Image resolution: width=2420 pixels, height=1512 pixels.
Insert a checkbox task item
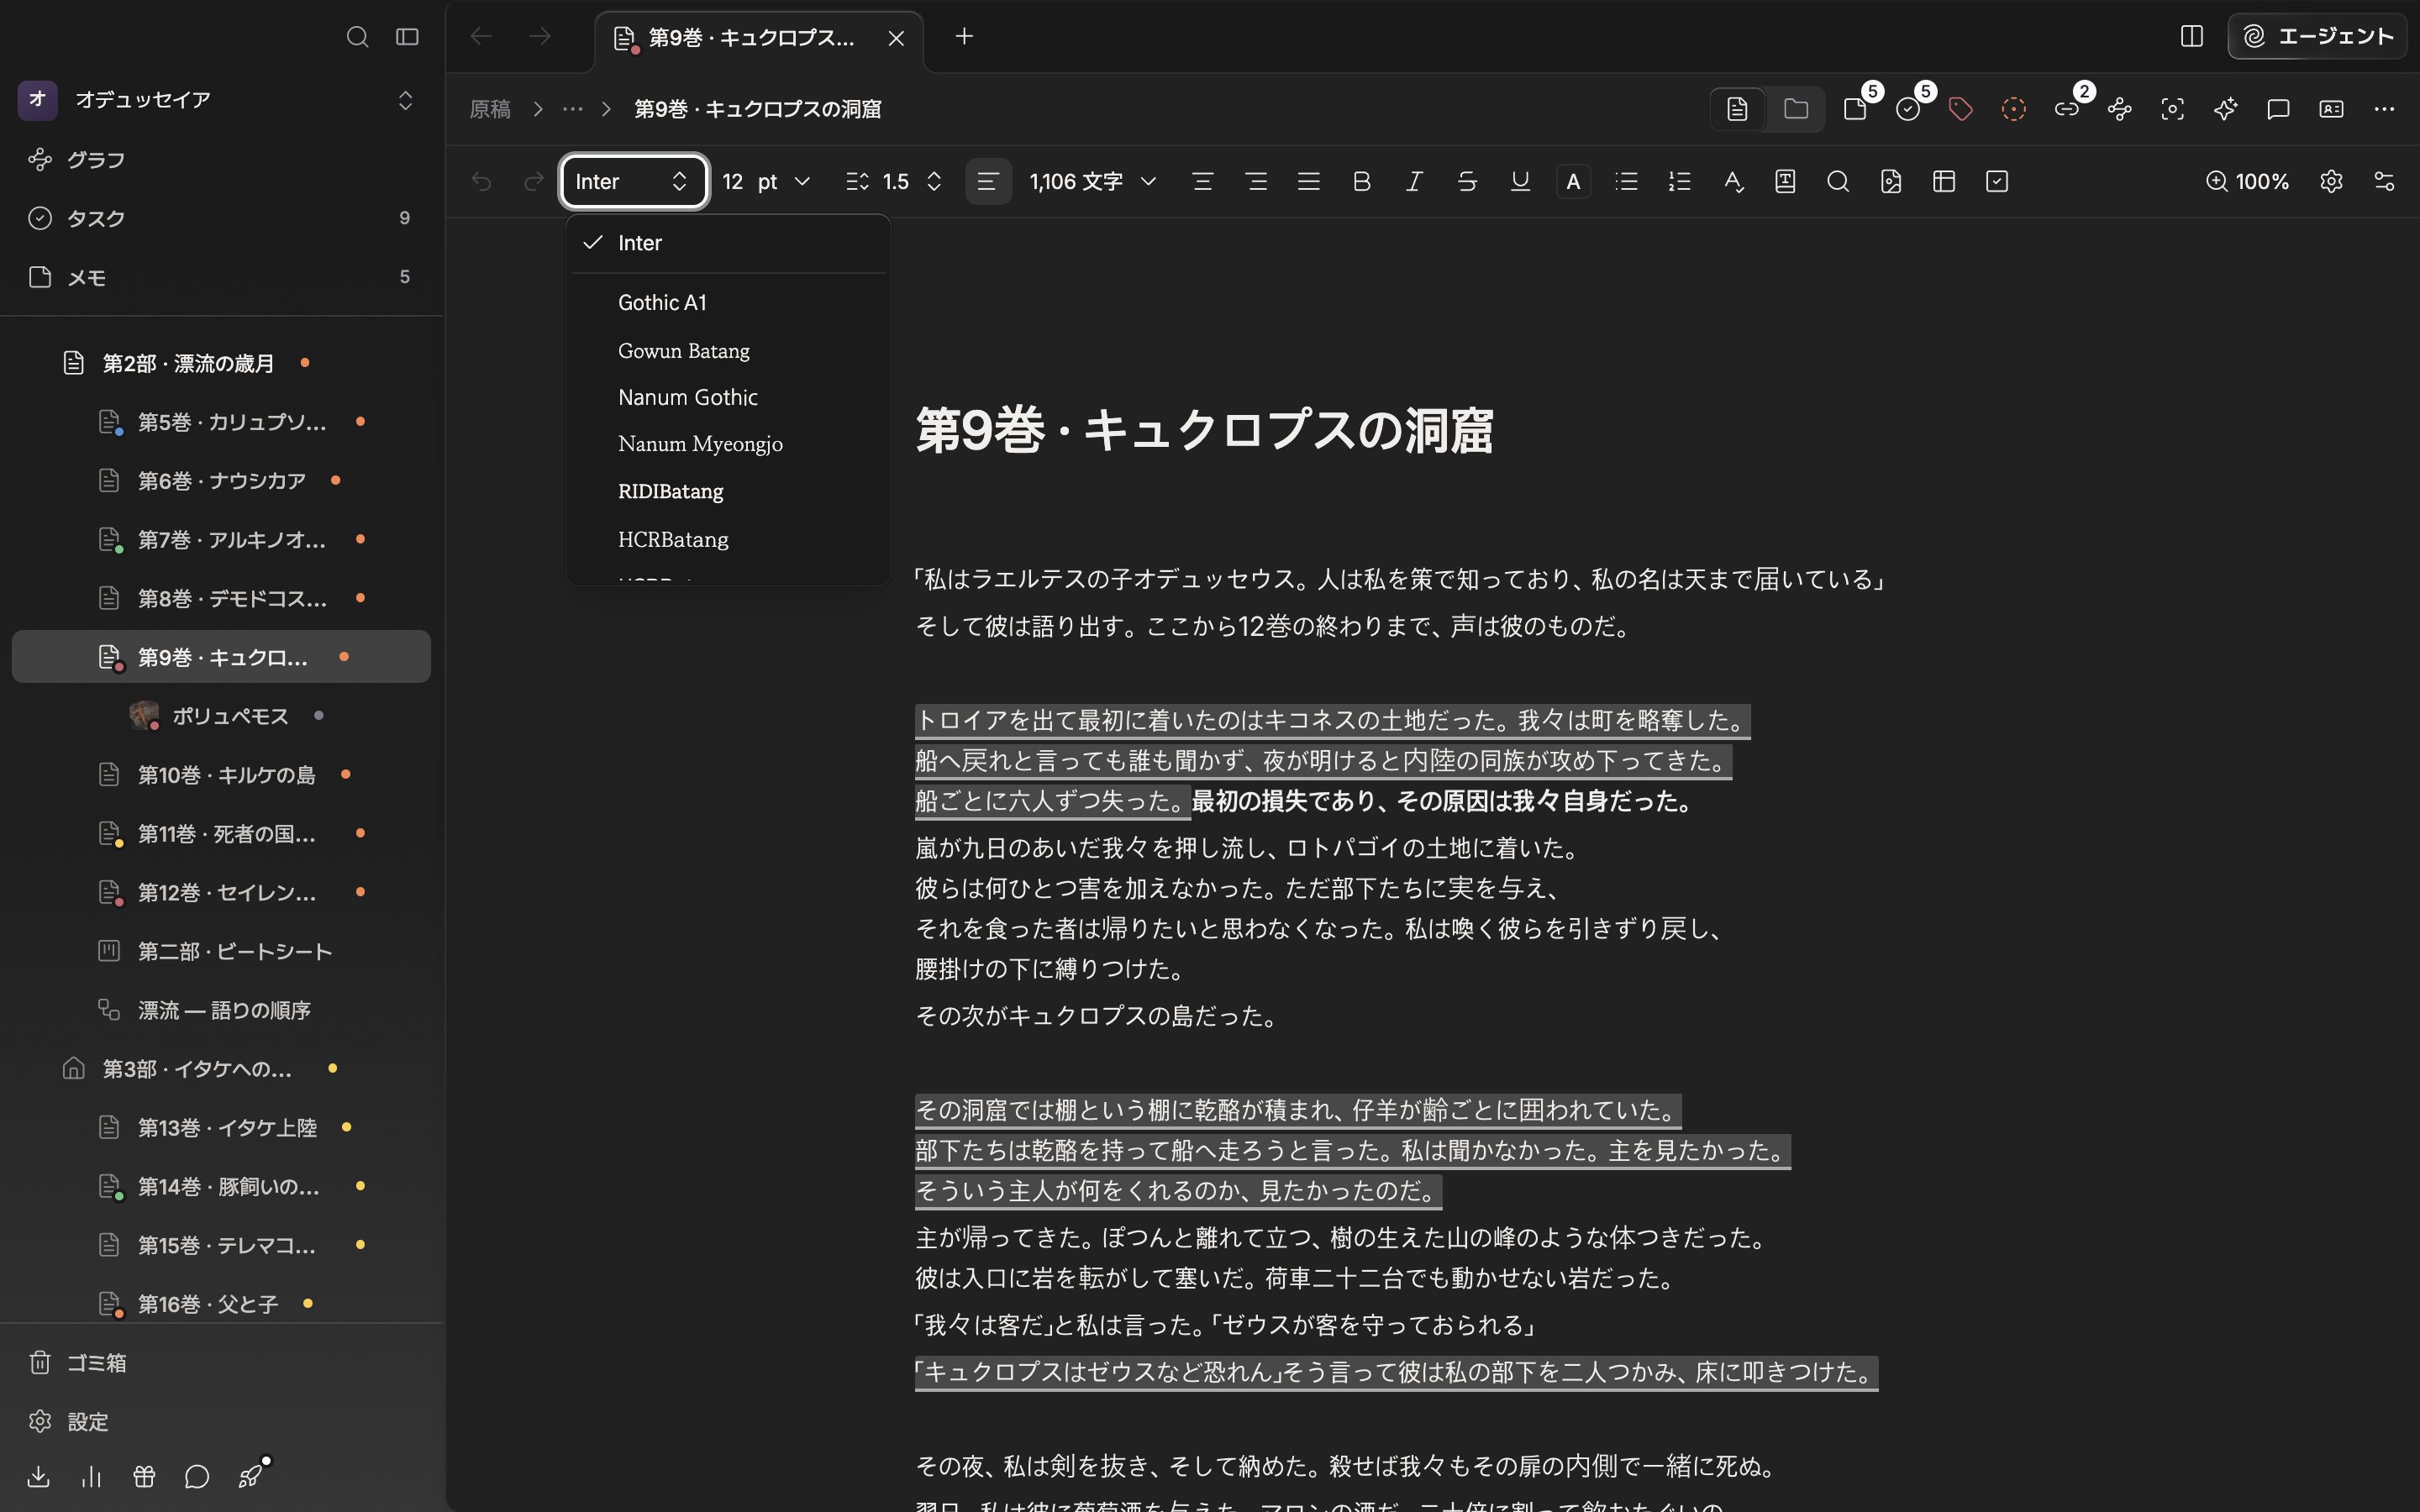click(1997, 182)
